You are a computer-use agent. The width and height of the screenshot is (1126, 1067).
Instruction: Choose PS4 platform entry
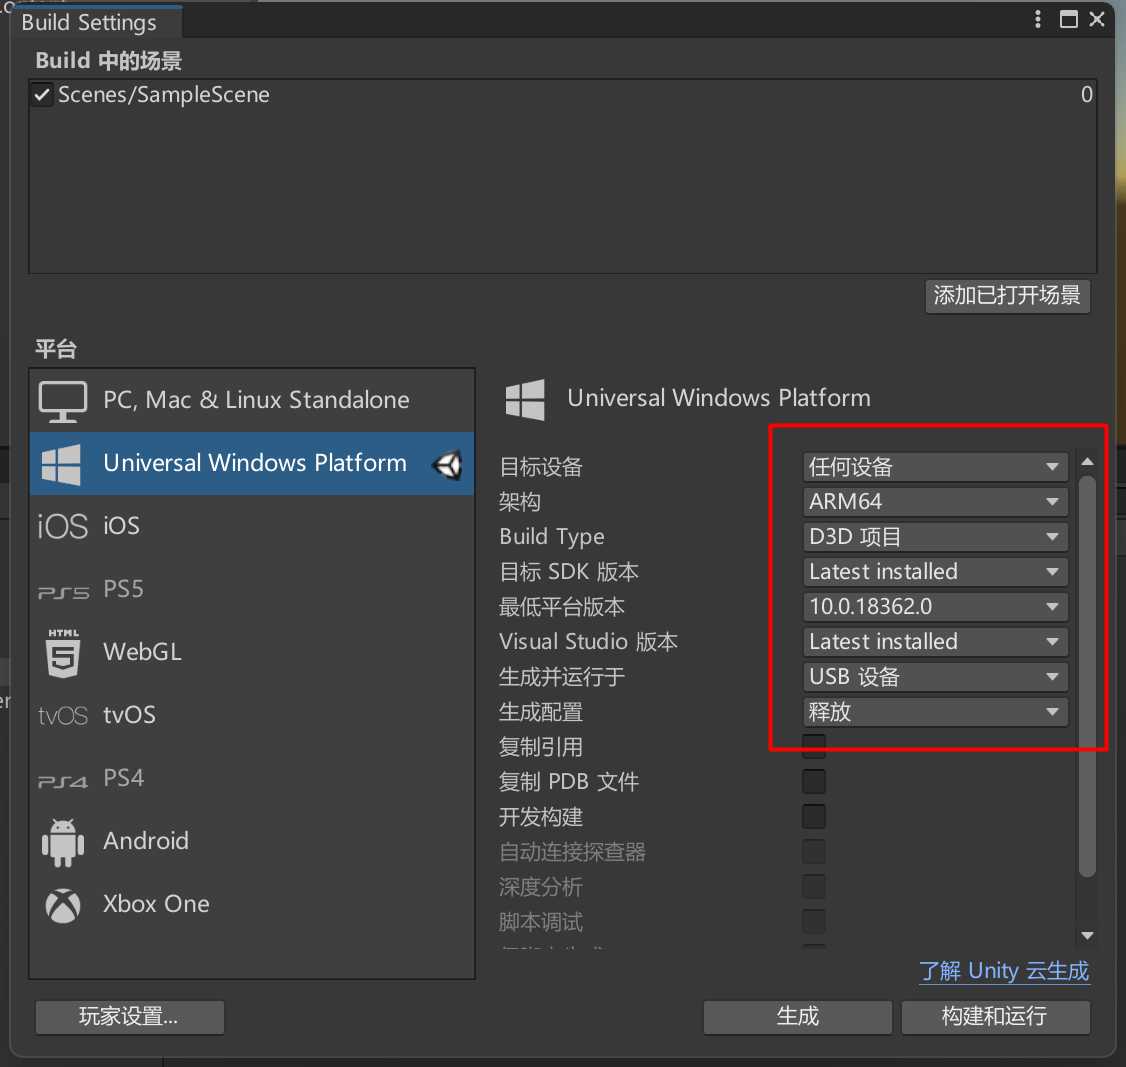[x=252, y=778]
